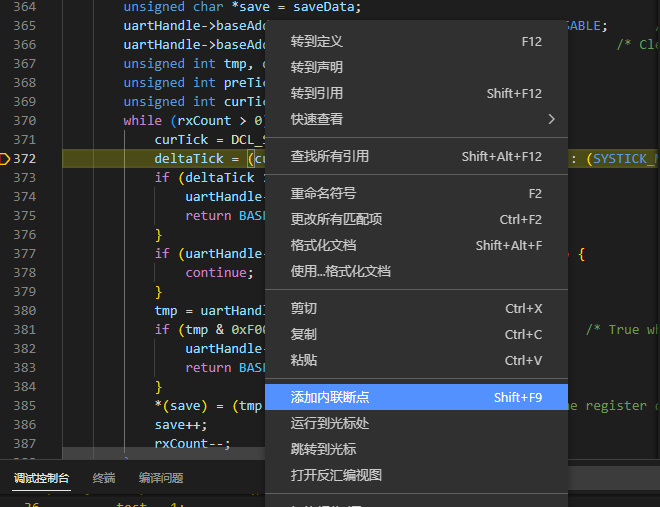Screen dimensions: 660x507
Task: Select 转到声明 menu entry
Action: (416, 67)
